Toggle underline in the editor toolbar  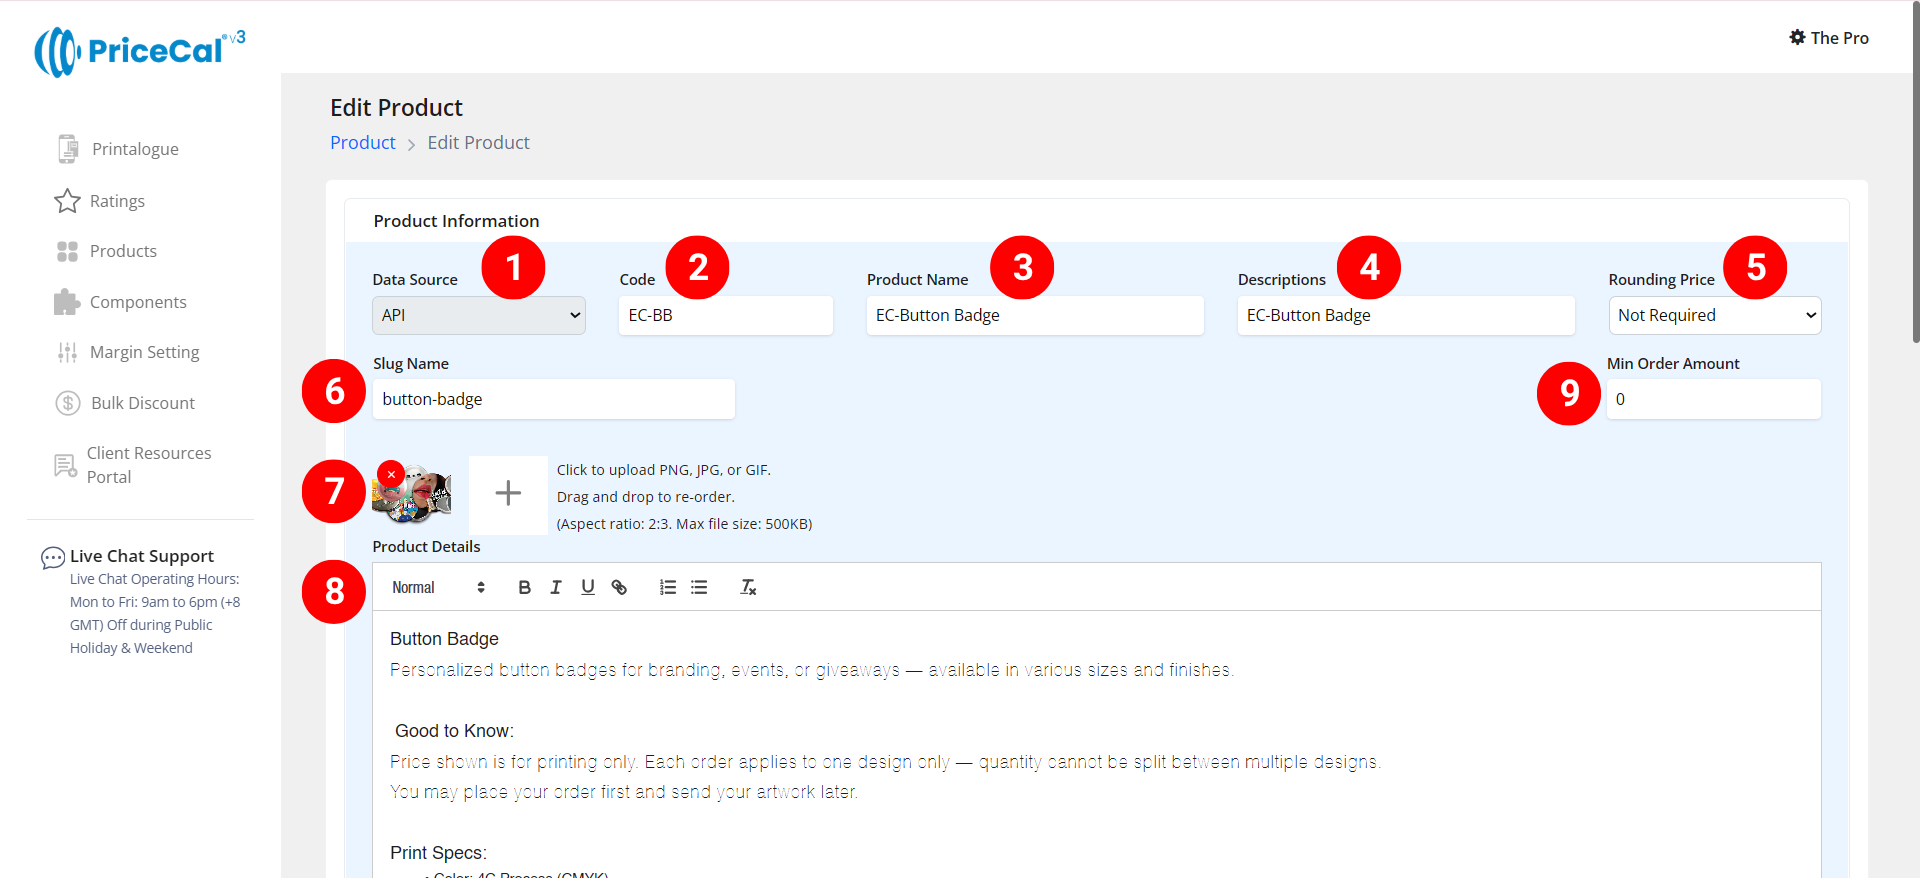coord(588,588)
